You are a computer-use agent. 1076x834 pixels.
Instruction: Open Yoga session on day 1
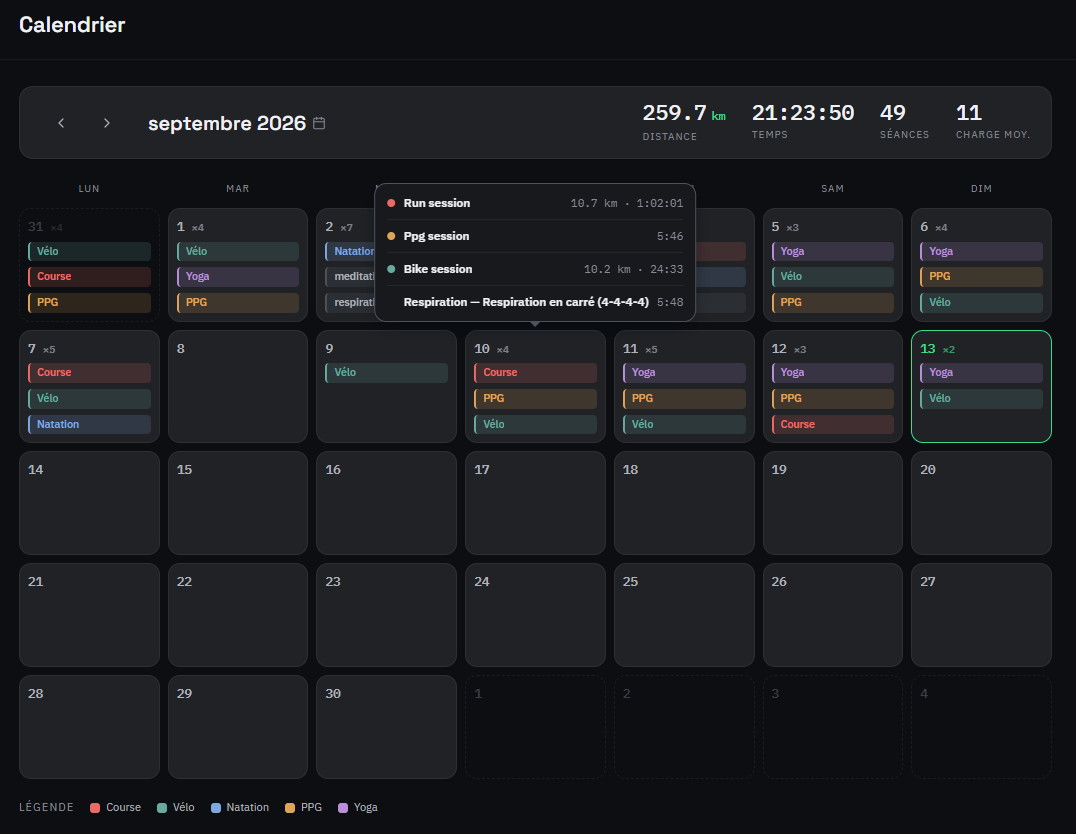coord(237,277)
